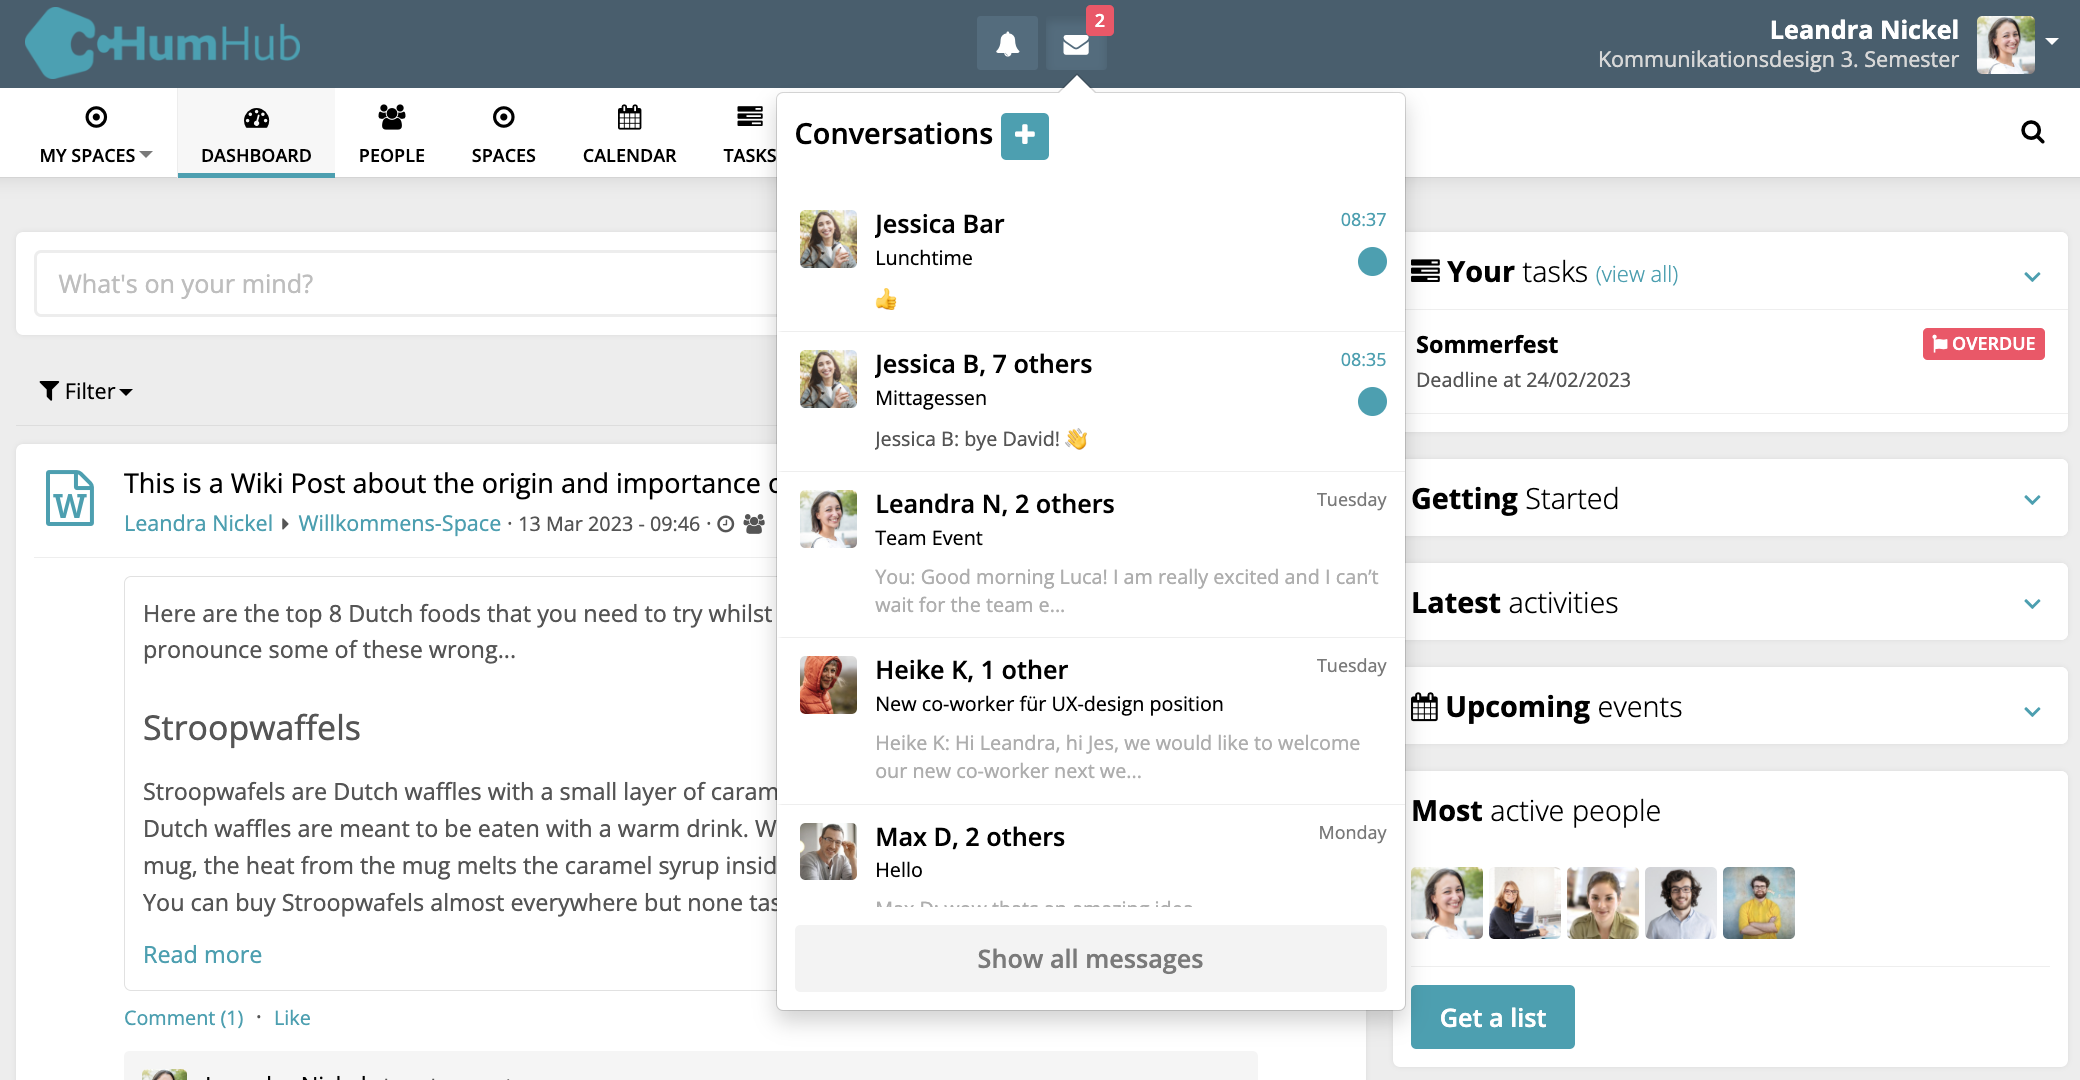The width and height of the screenshot is (2080, 1080).
Task: Click the search magnifier icon
Action: (2032, 132)
